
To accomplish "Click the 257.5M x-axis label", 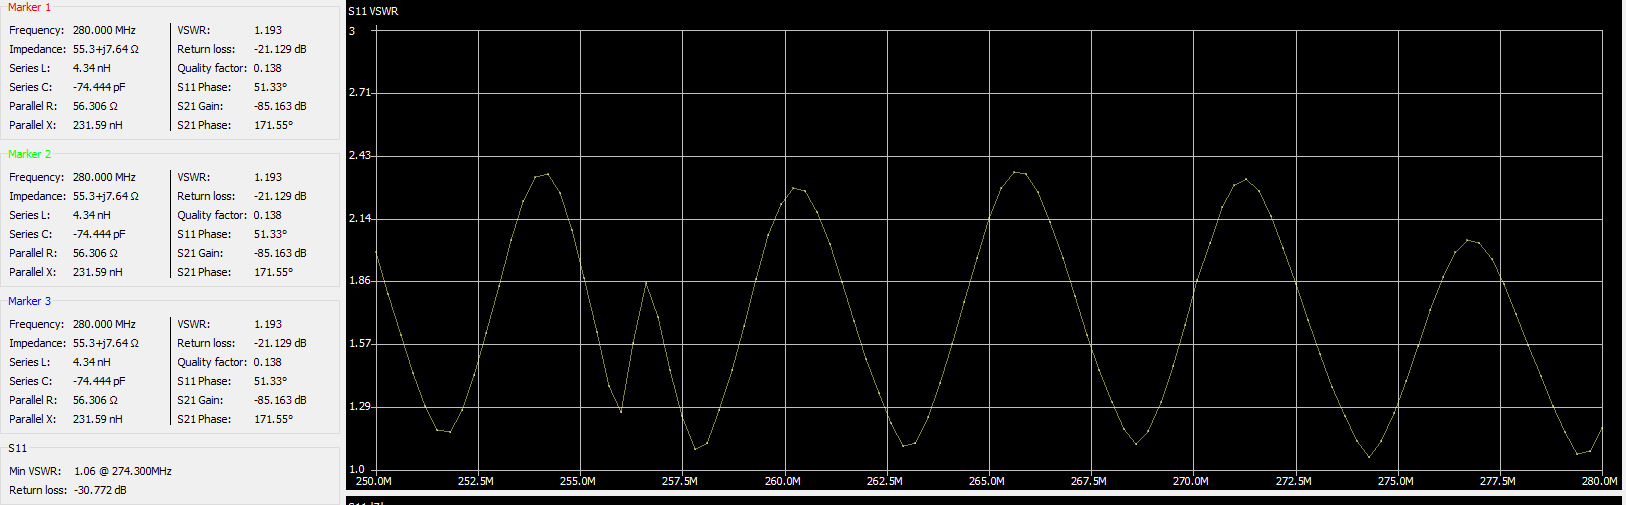I will (680, 481).
